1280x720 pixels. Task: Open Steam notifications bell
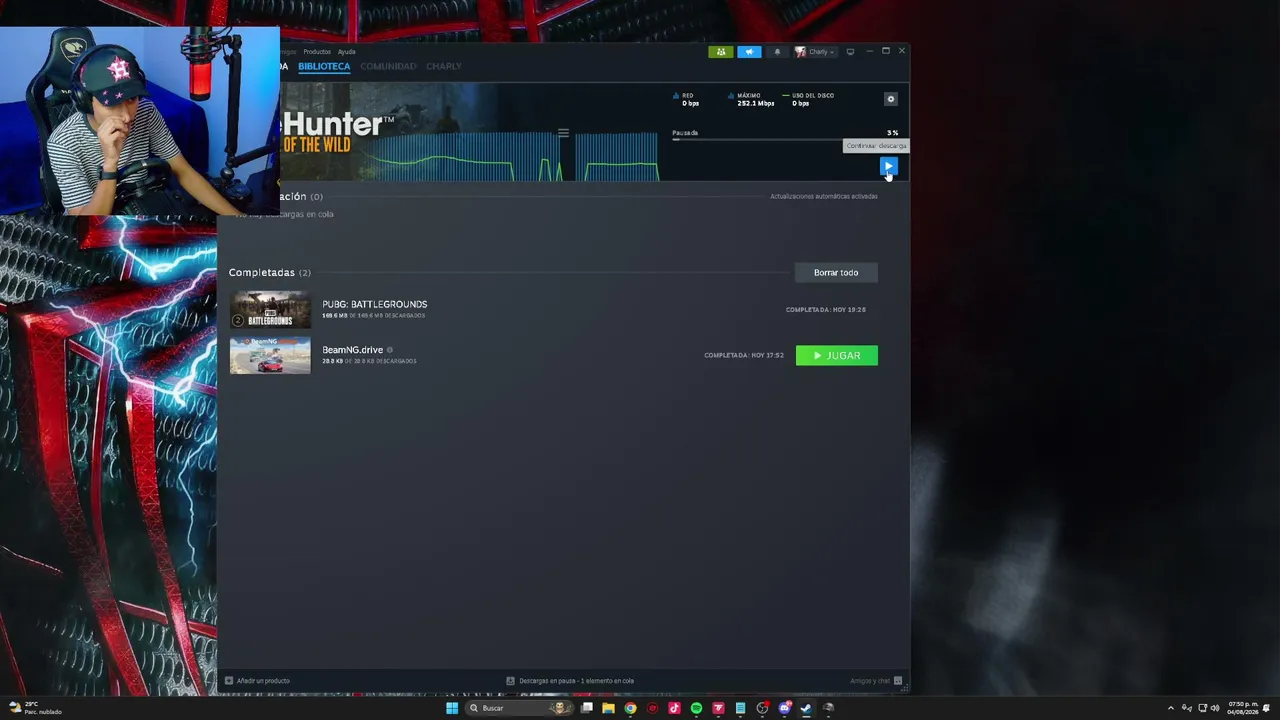pos(777,52)
